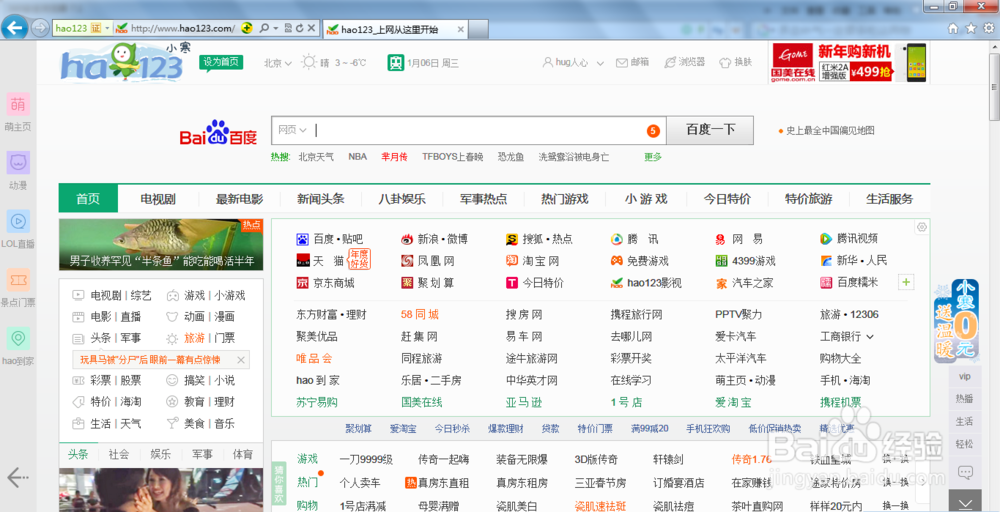Click the green plus add-site icon
Screen dimensions: 1000x512
(906, 282)
